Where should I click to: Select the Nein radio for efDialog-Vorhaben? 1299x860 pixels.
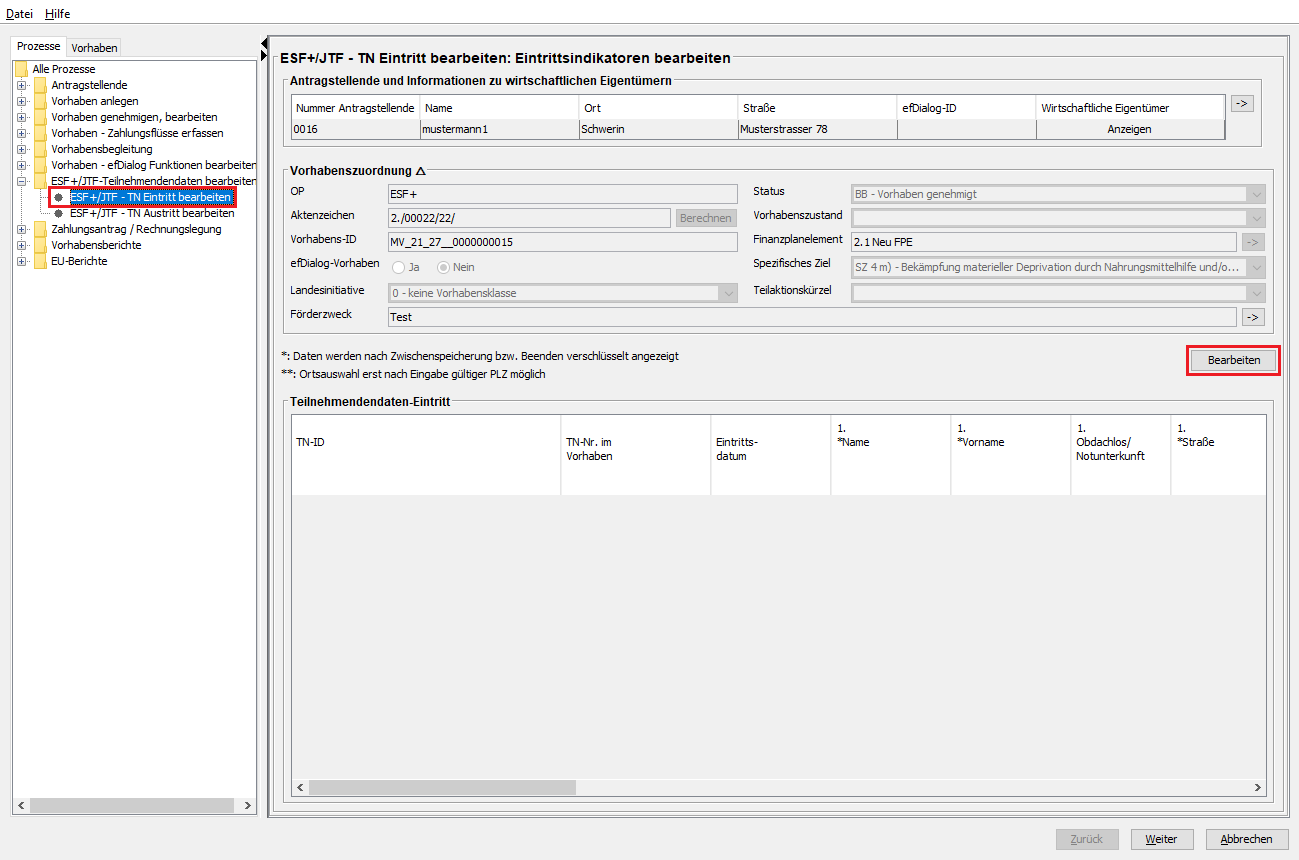(x=444, y=267)
